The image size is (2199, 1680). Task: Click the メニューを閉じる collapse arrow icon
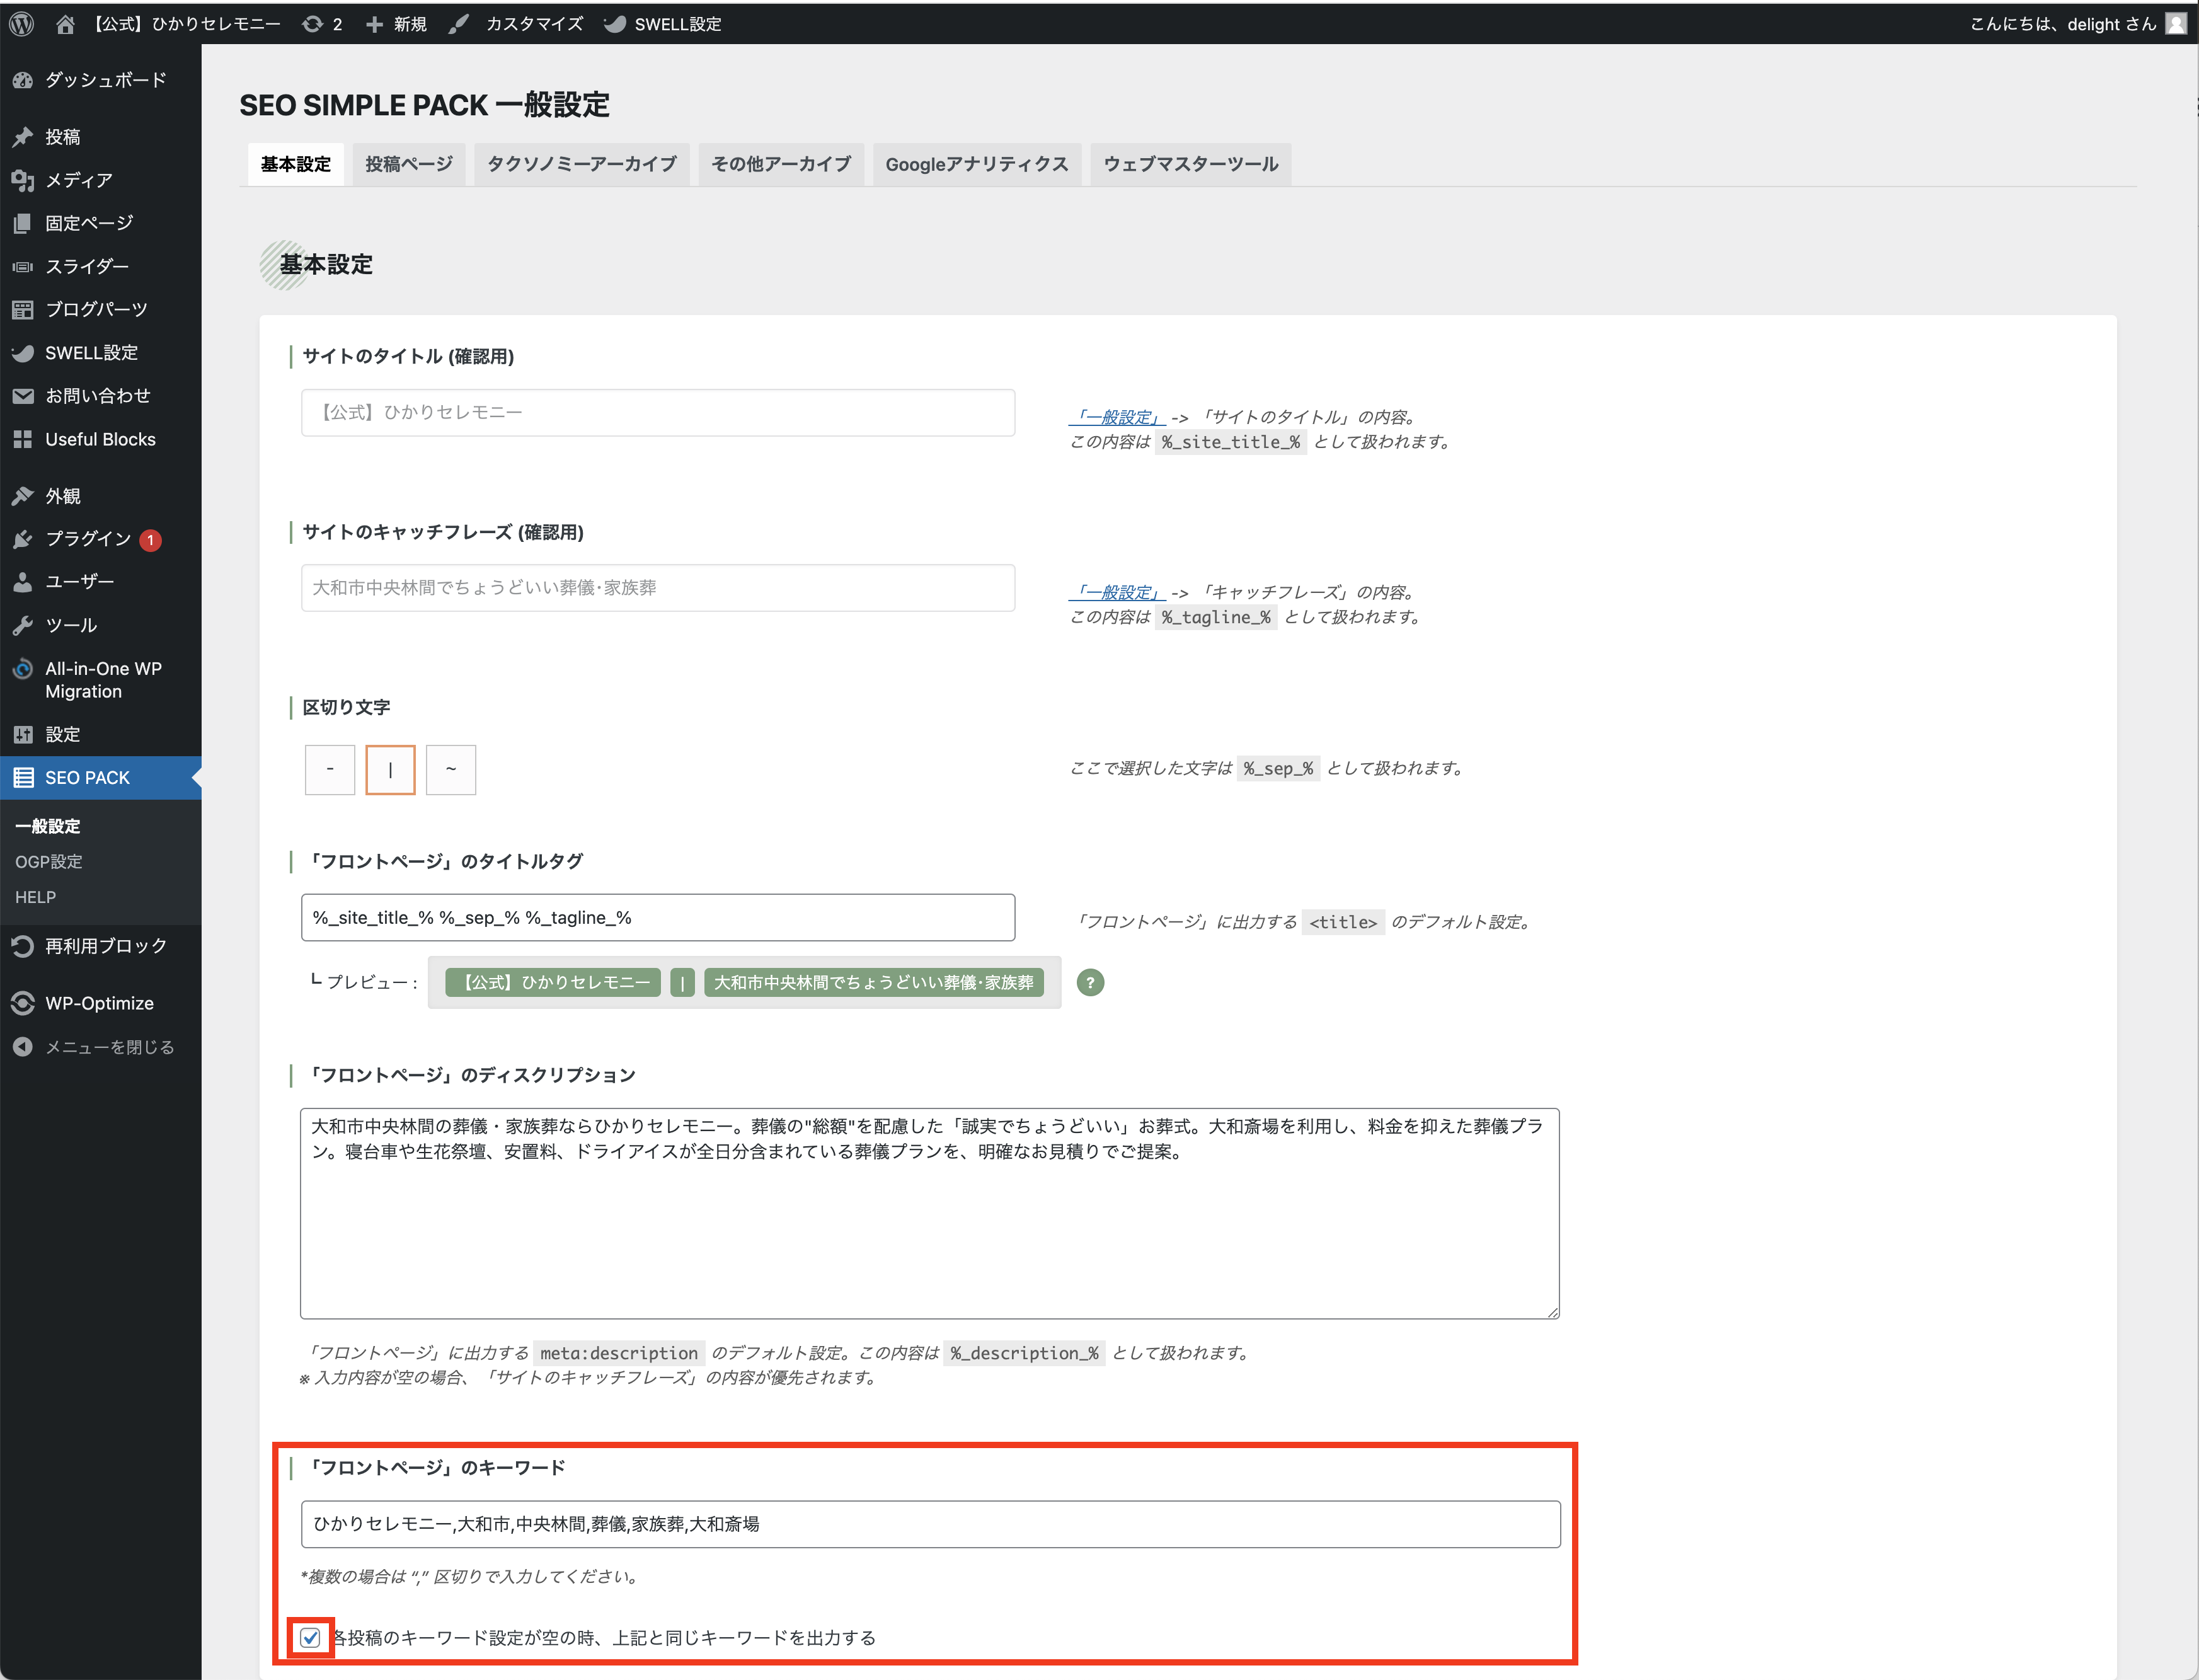pyautogui.click(x=23, y=1047)
